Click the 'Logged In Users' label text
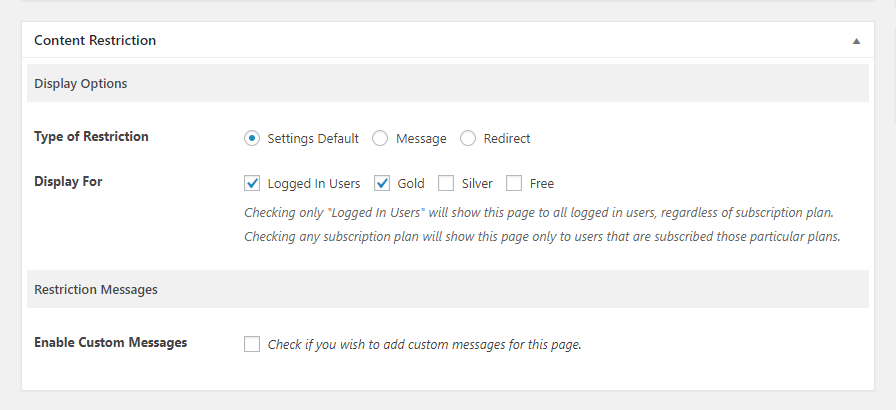Screen dimensions: 896x410 [x=314, y=184]
